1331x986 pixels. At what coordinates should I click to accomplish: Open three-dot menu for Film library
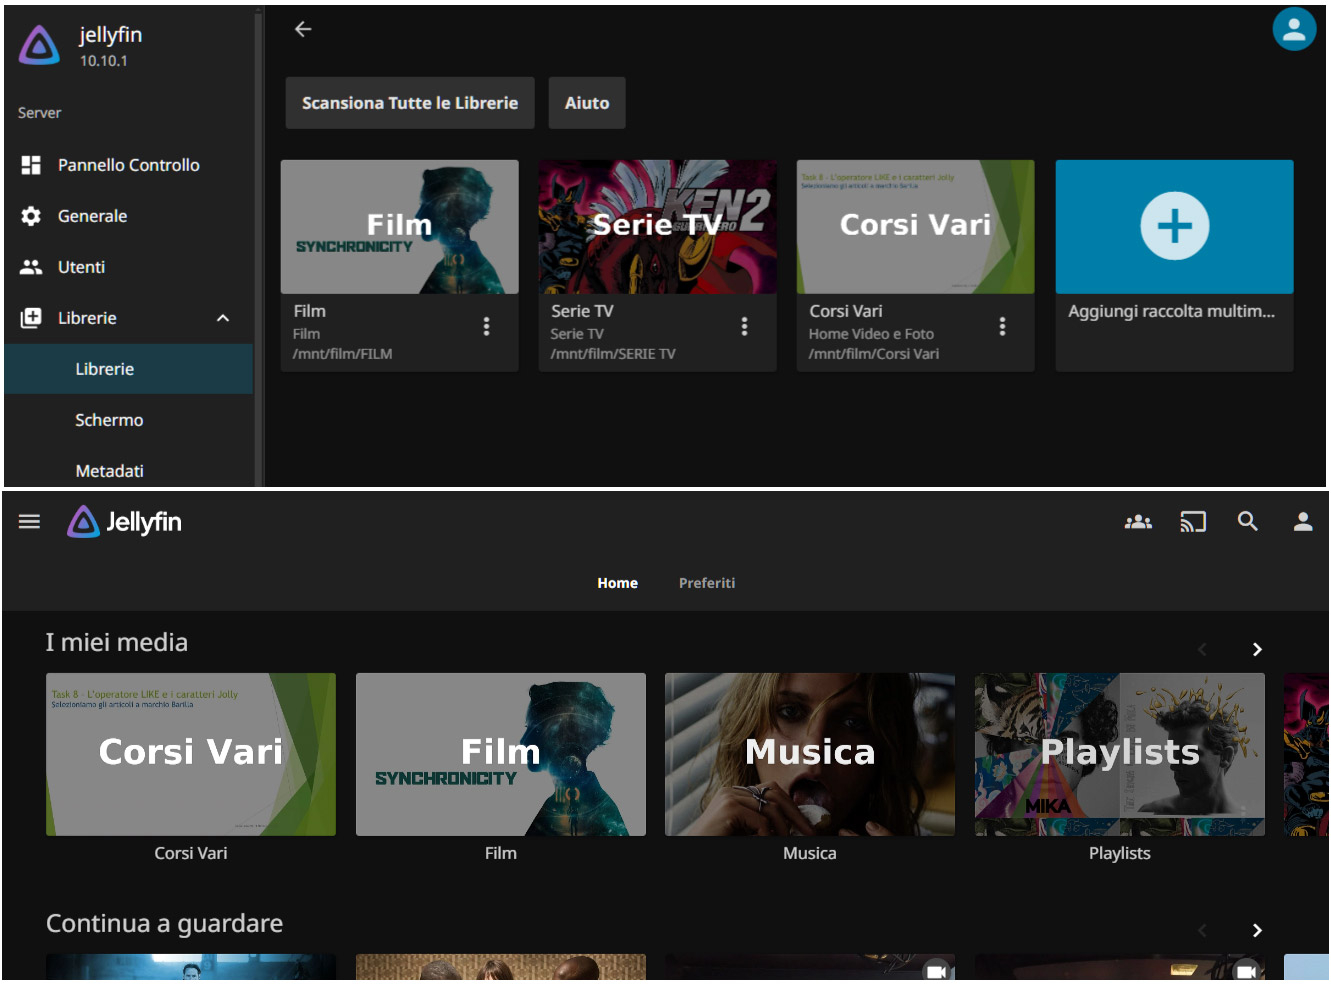pyautogui.click(x=486, y=326)
